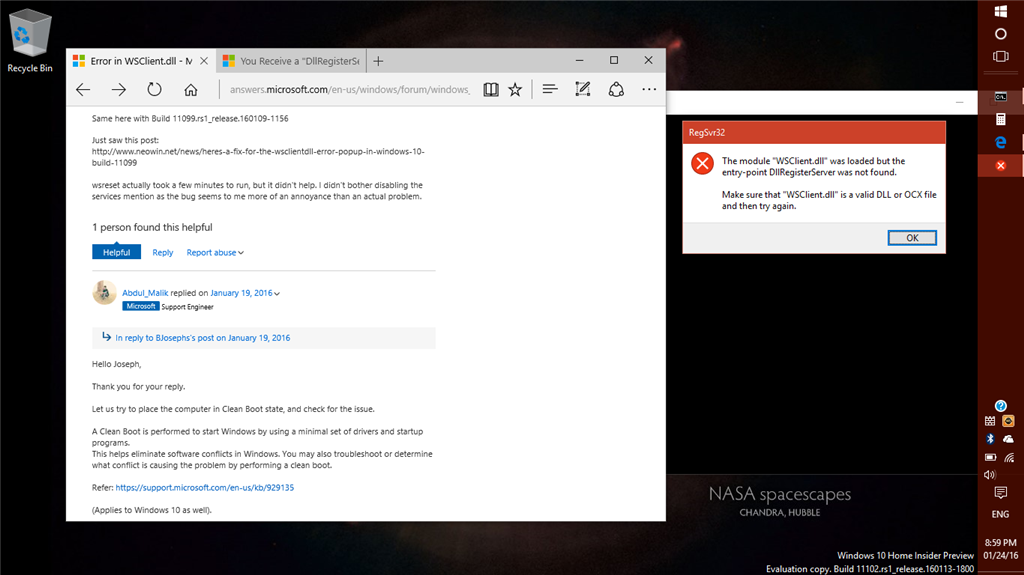The height and width of the screenshot is (575, 1024).
Task: Open the Recycle Bin desktop icon
Action: tap(29, 41)
